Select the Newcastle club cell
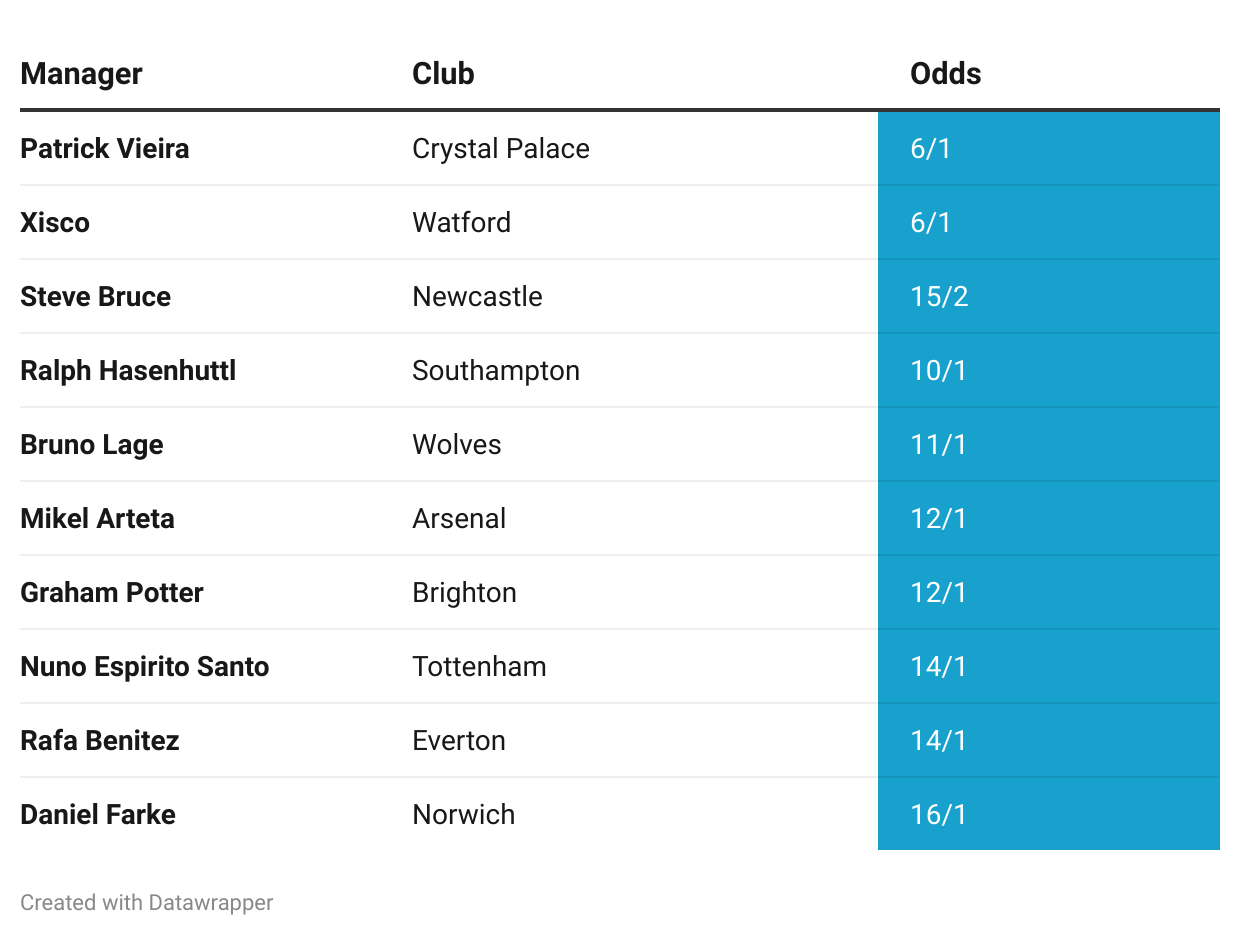Screen dimensions: 1240x936 coord(477,297)
